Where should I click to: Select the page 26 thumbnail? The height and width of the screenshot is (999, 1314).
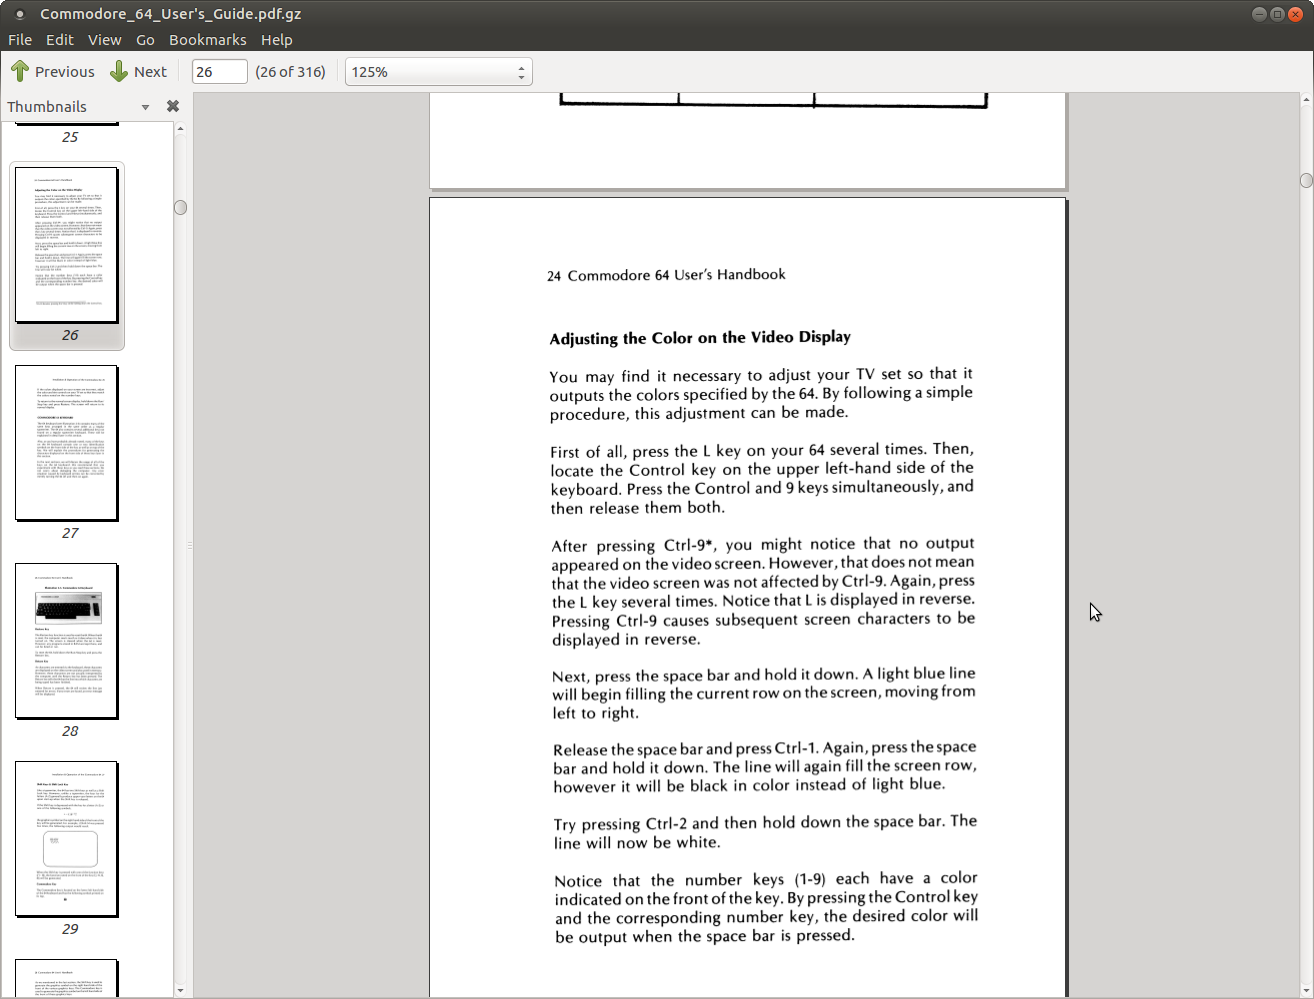[x=67, y=245]
